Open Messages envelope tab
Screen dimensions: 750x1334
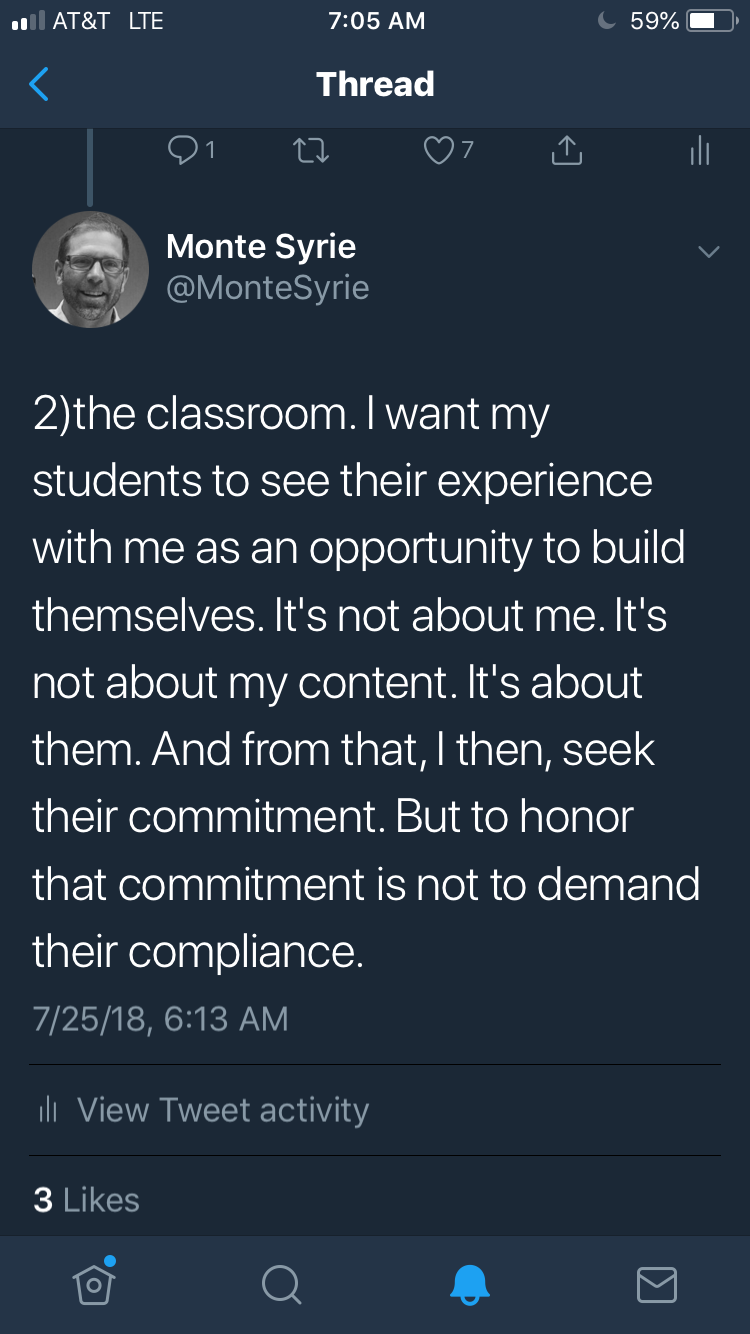pos(657,1284)
